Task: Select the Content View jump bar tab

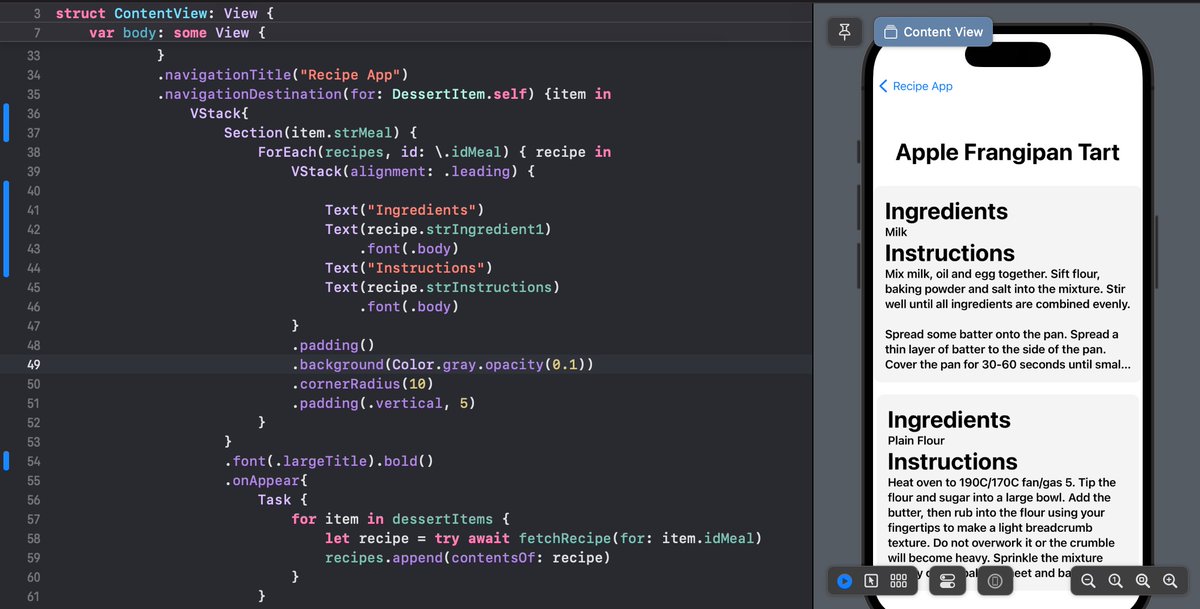Action: (932, 31)
